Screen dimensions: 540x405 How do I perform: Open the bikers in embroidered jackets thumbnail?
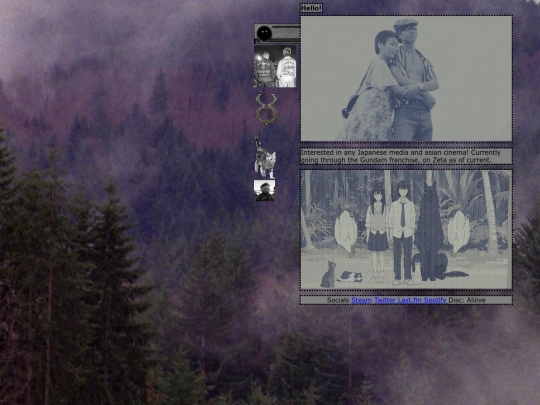(x=275, y=66)
